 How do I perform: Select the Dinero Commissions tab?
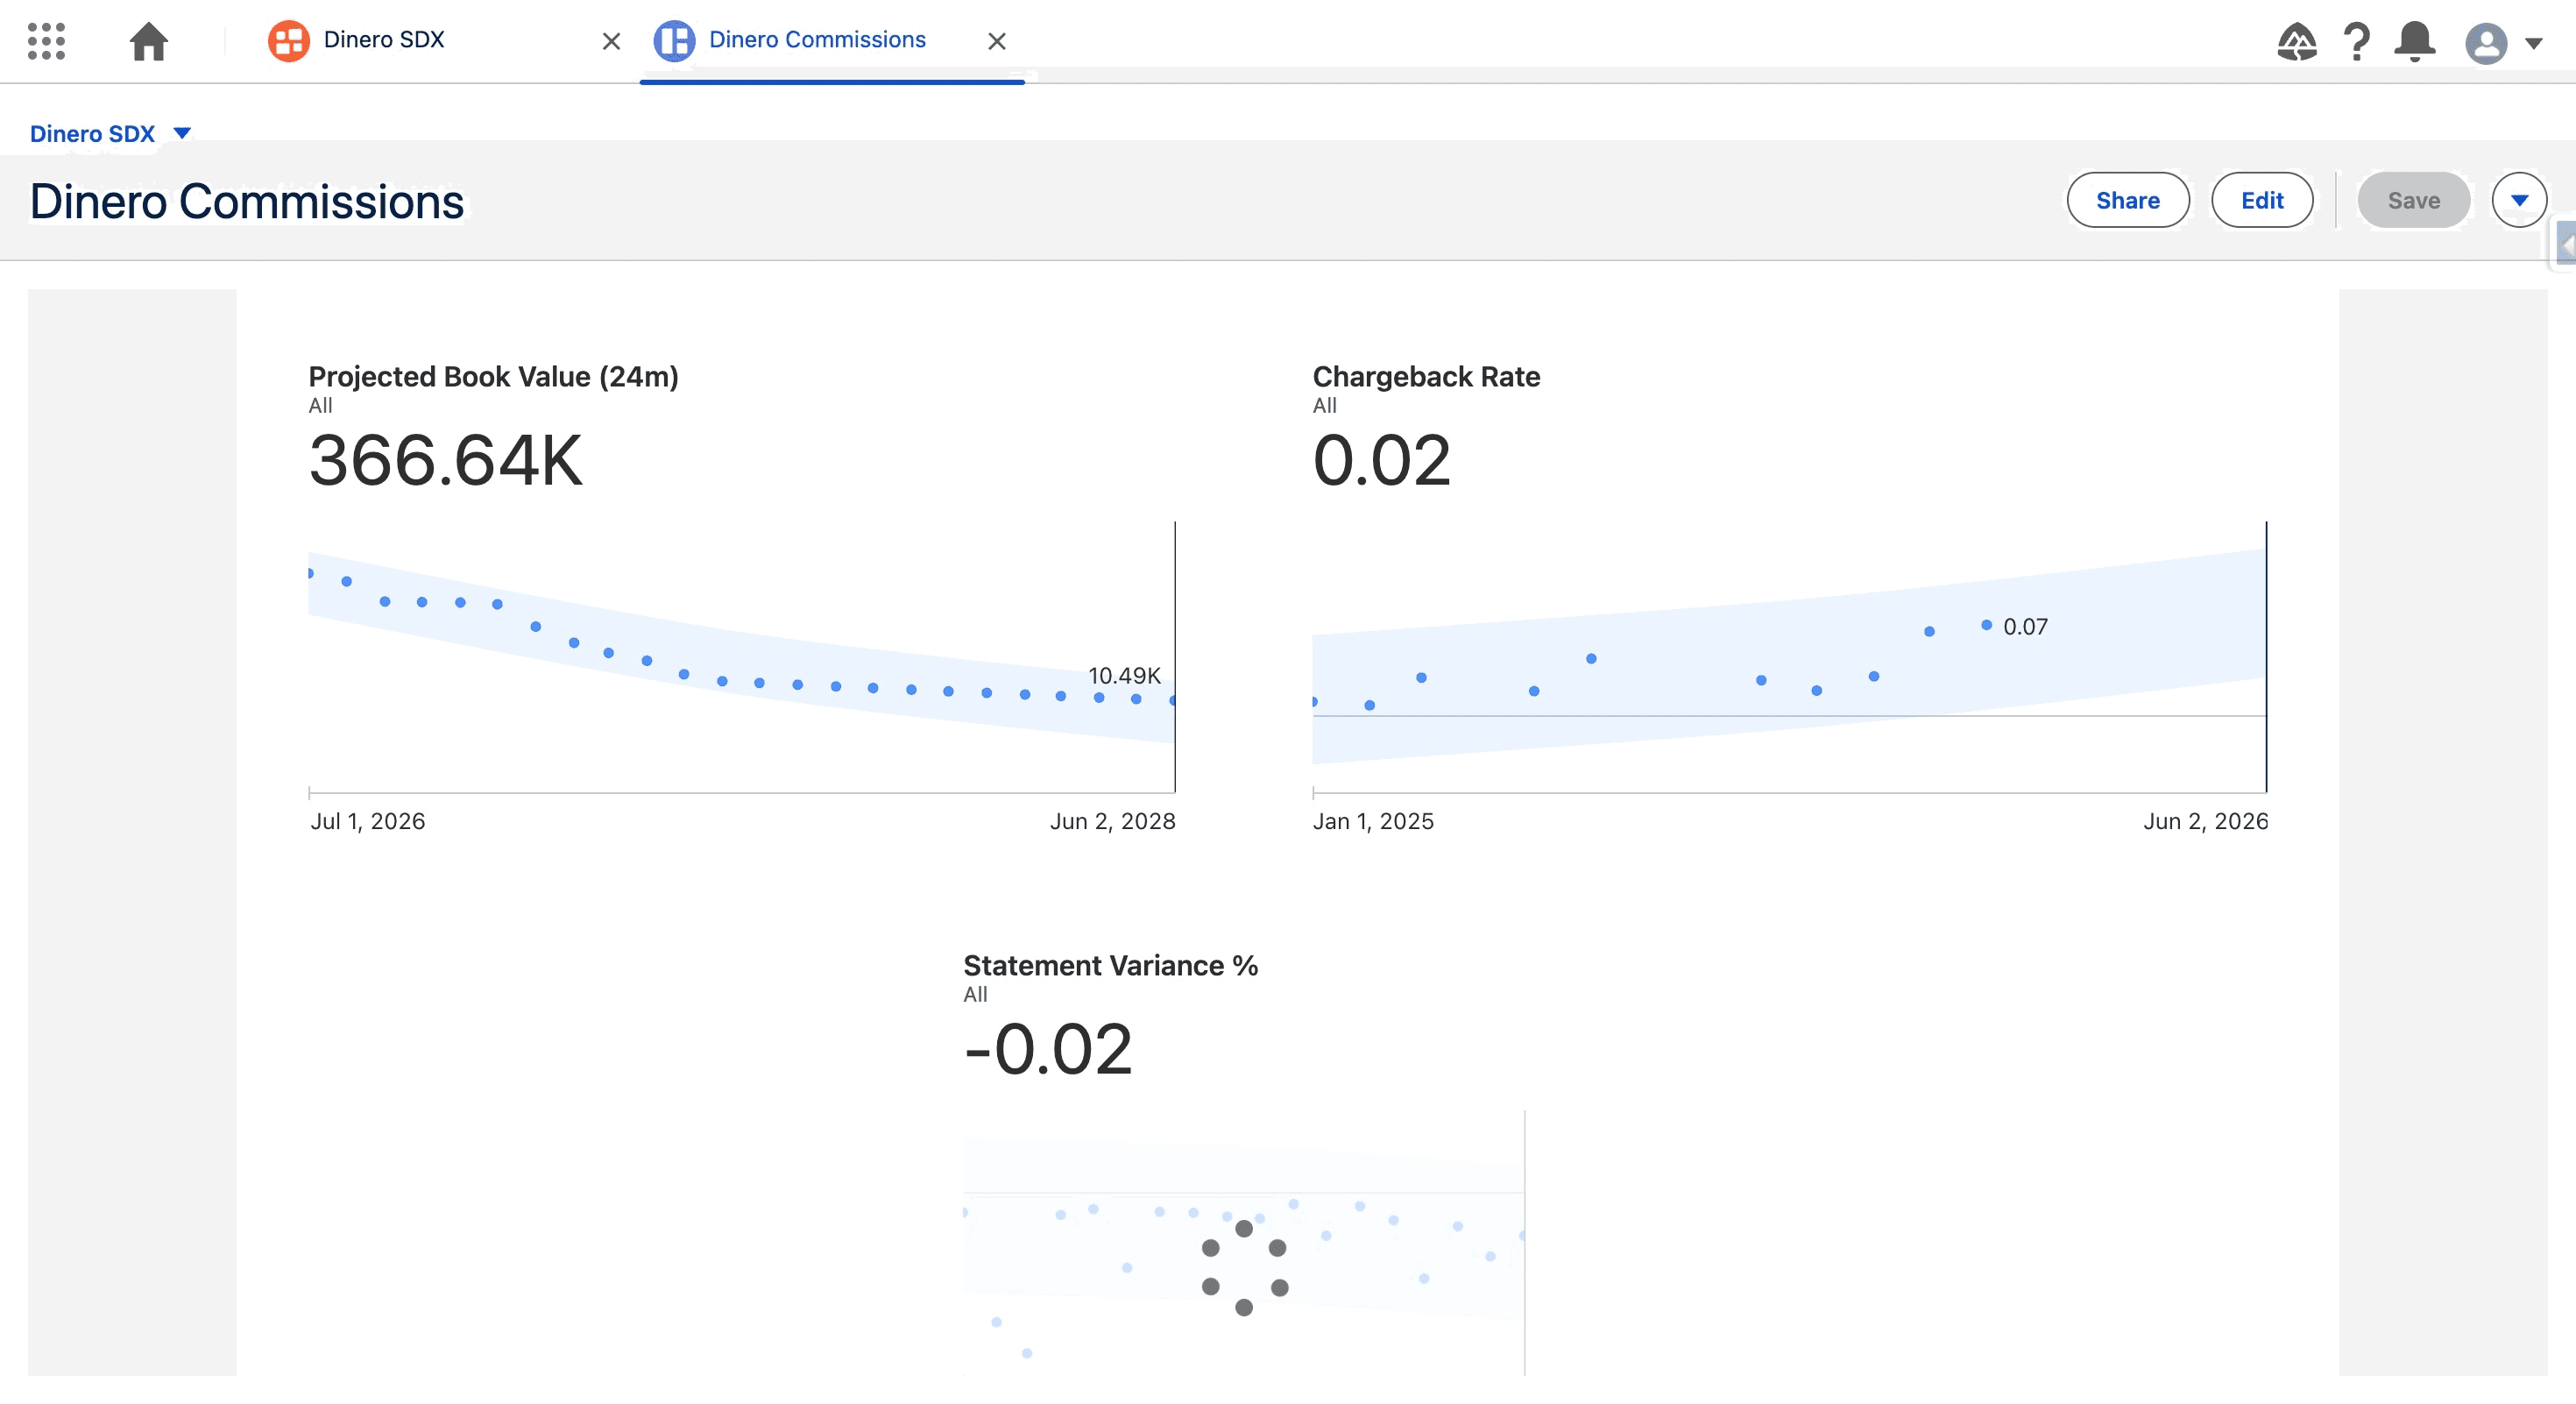(817, 40)
